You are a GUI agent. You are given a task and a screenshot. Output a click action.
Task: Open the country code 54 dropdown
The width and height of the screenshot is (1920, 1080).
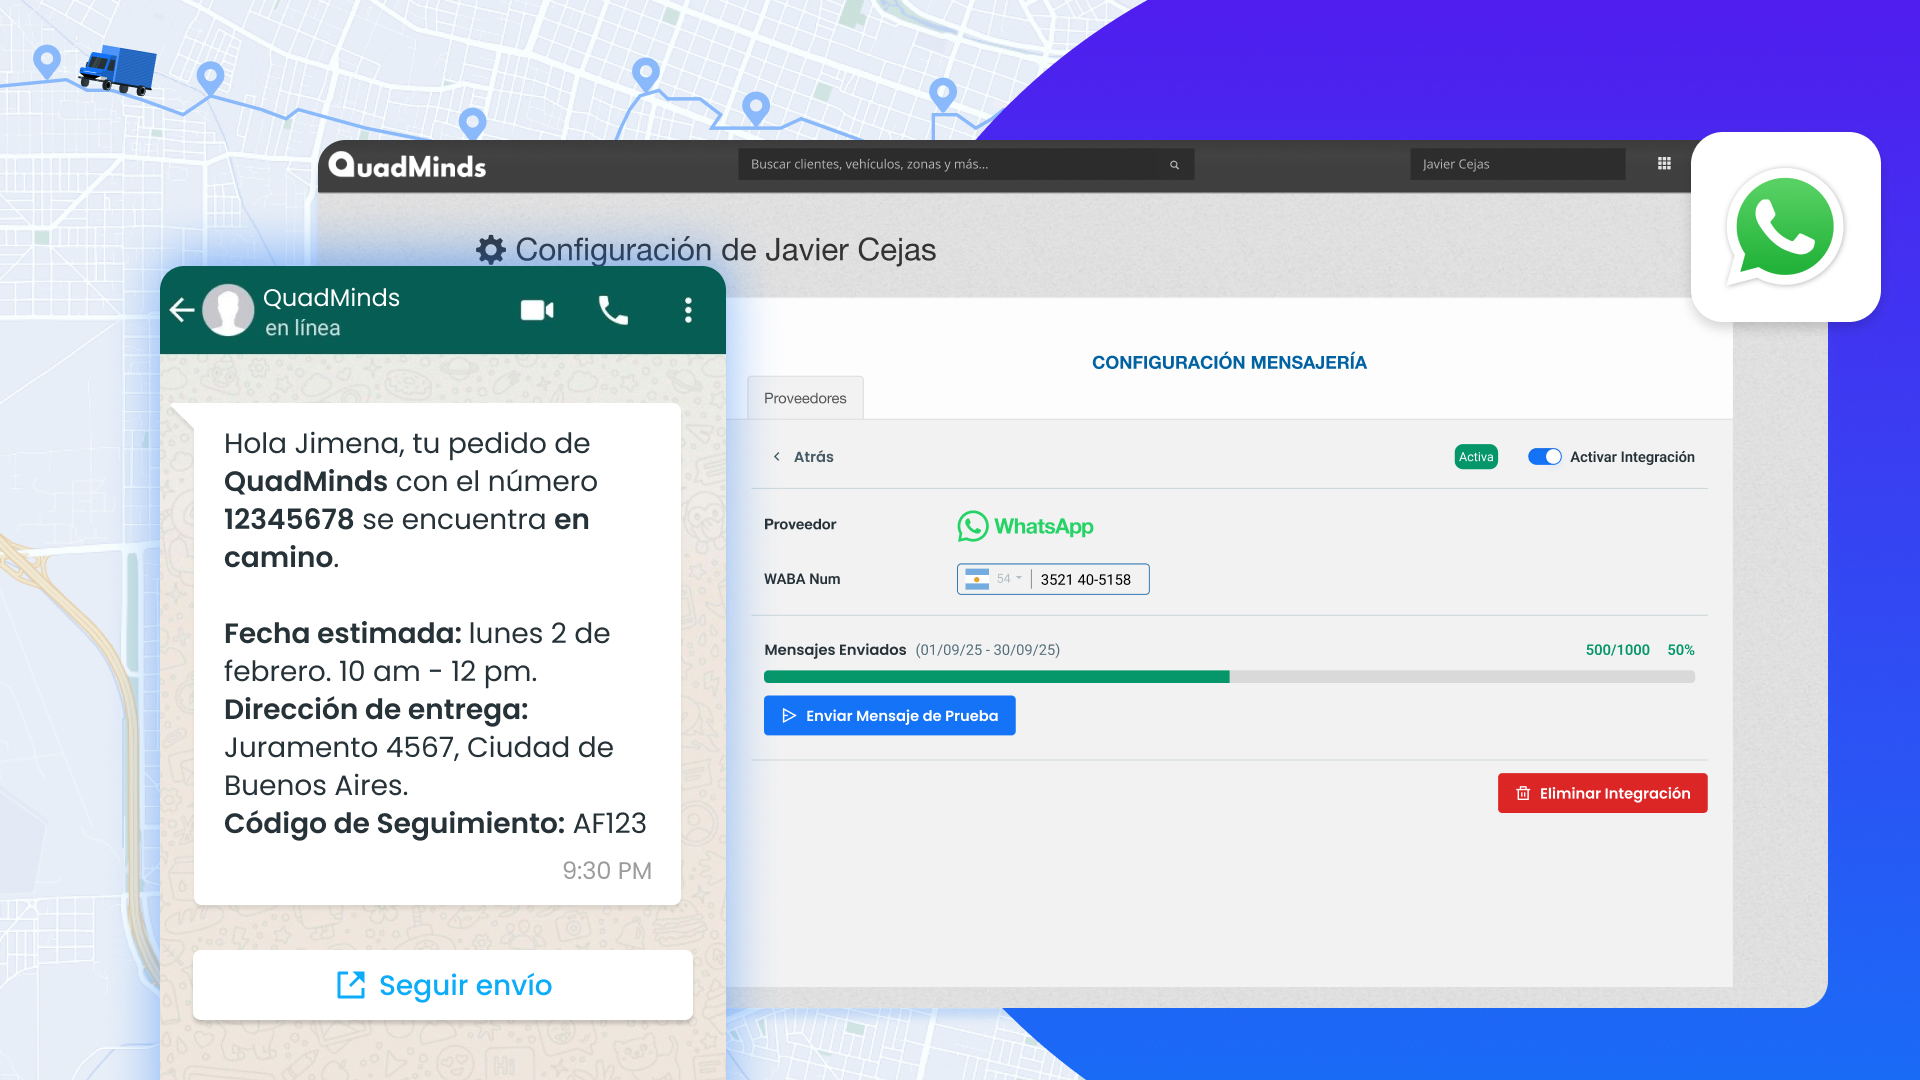(1009, 579)
